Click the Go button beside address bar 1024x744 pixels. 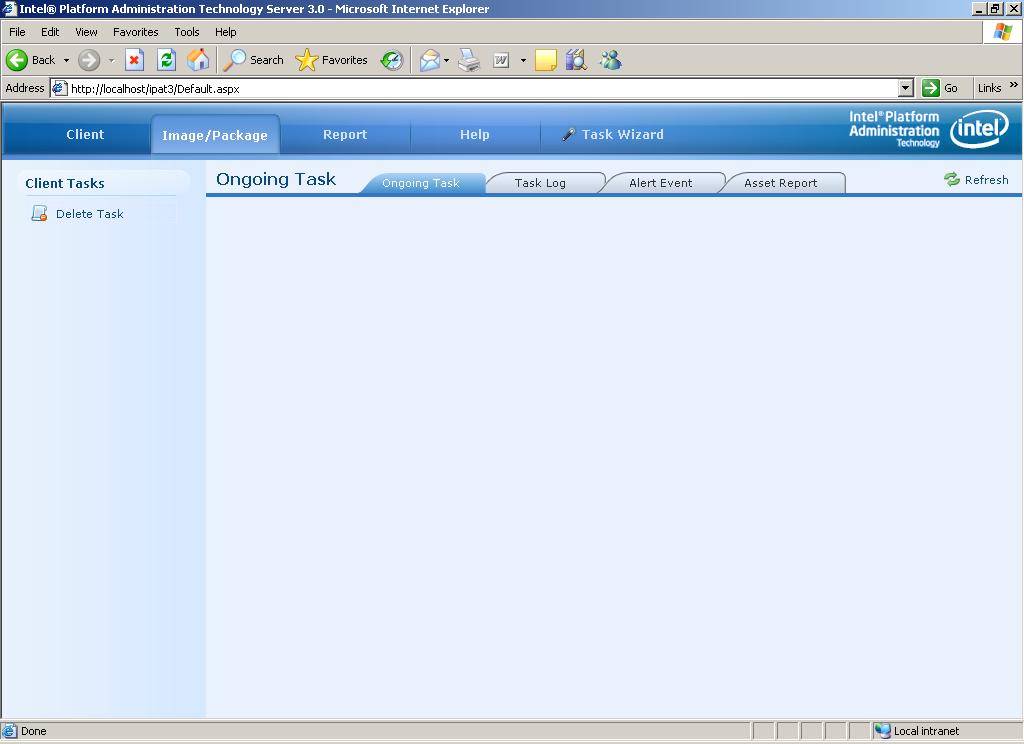(941, 88)
